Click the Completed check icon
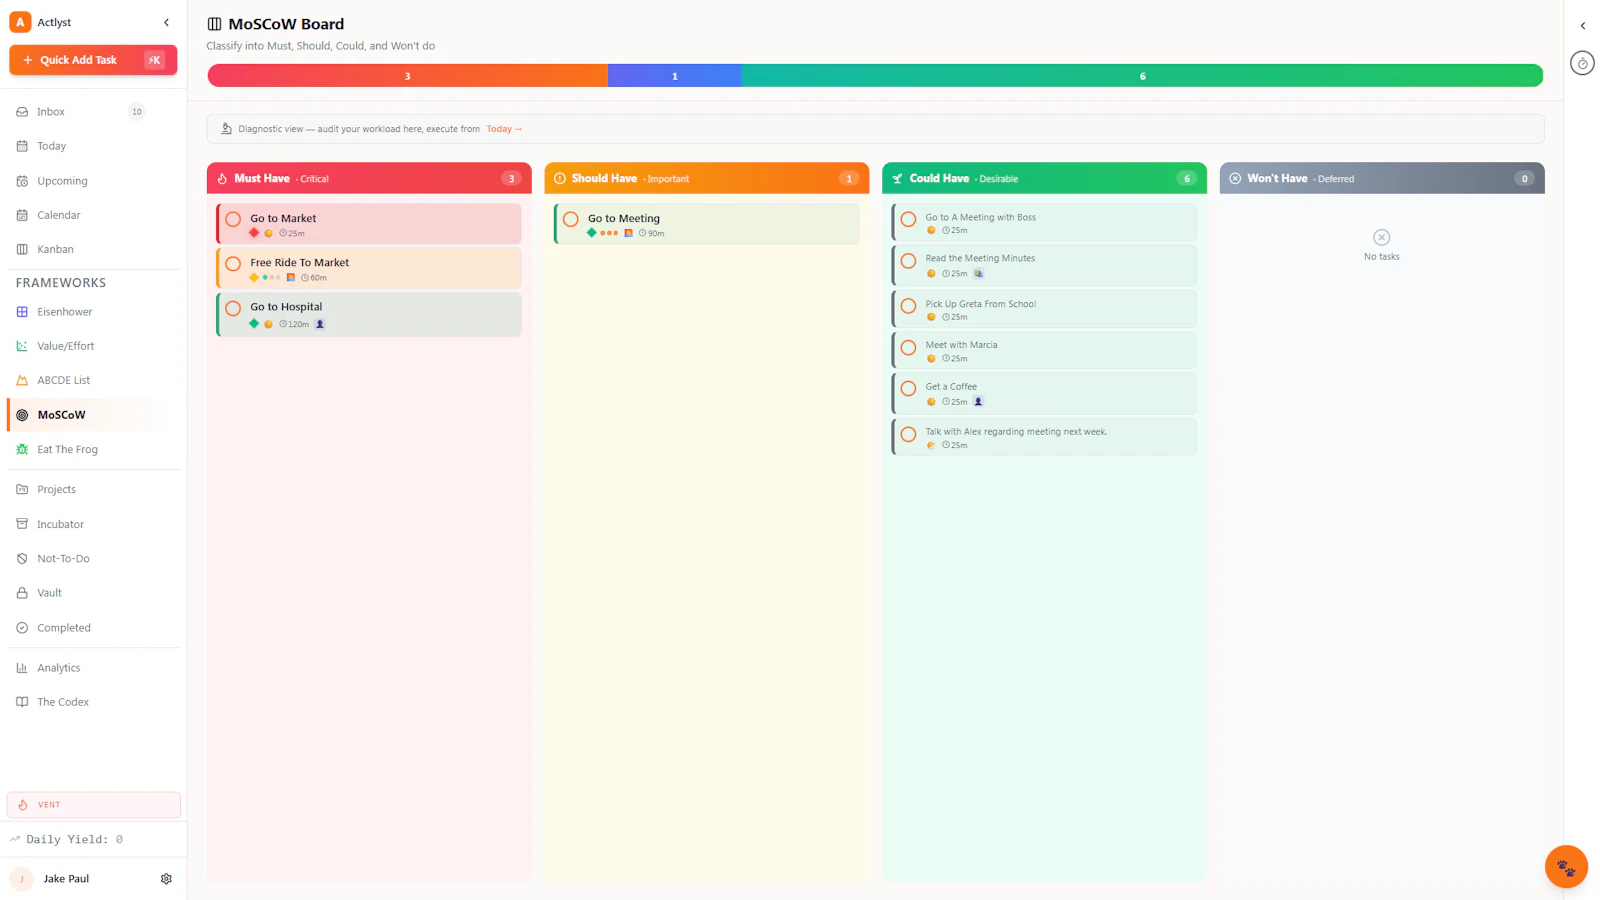The image size is (1600, 900). coord(22,628)
